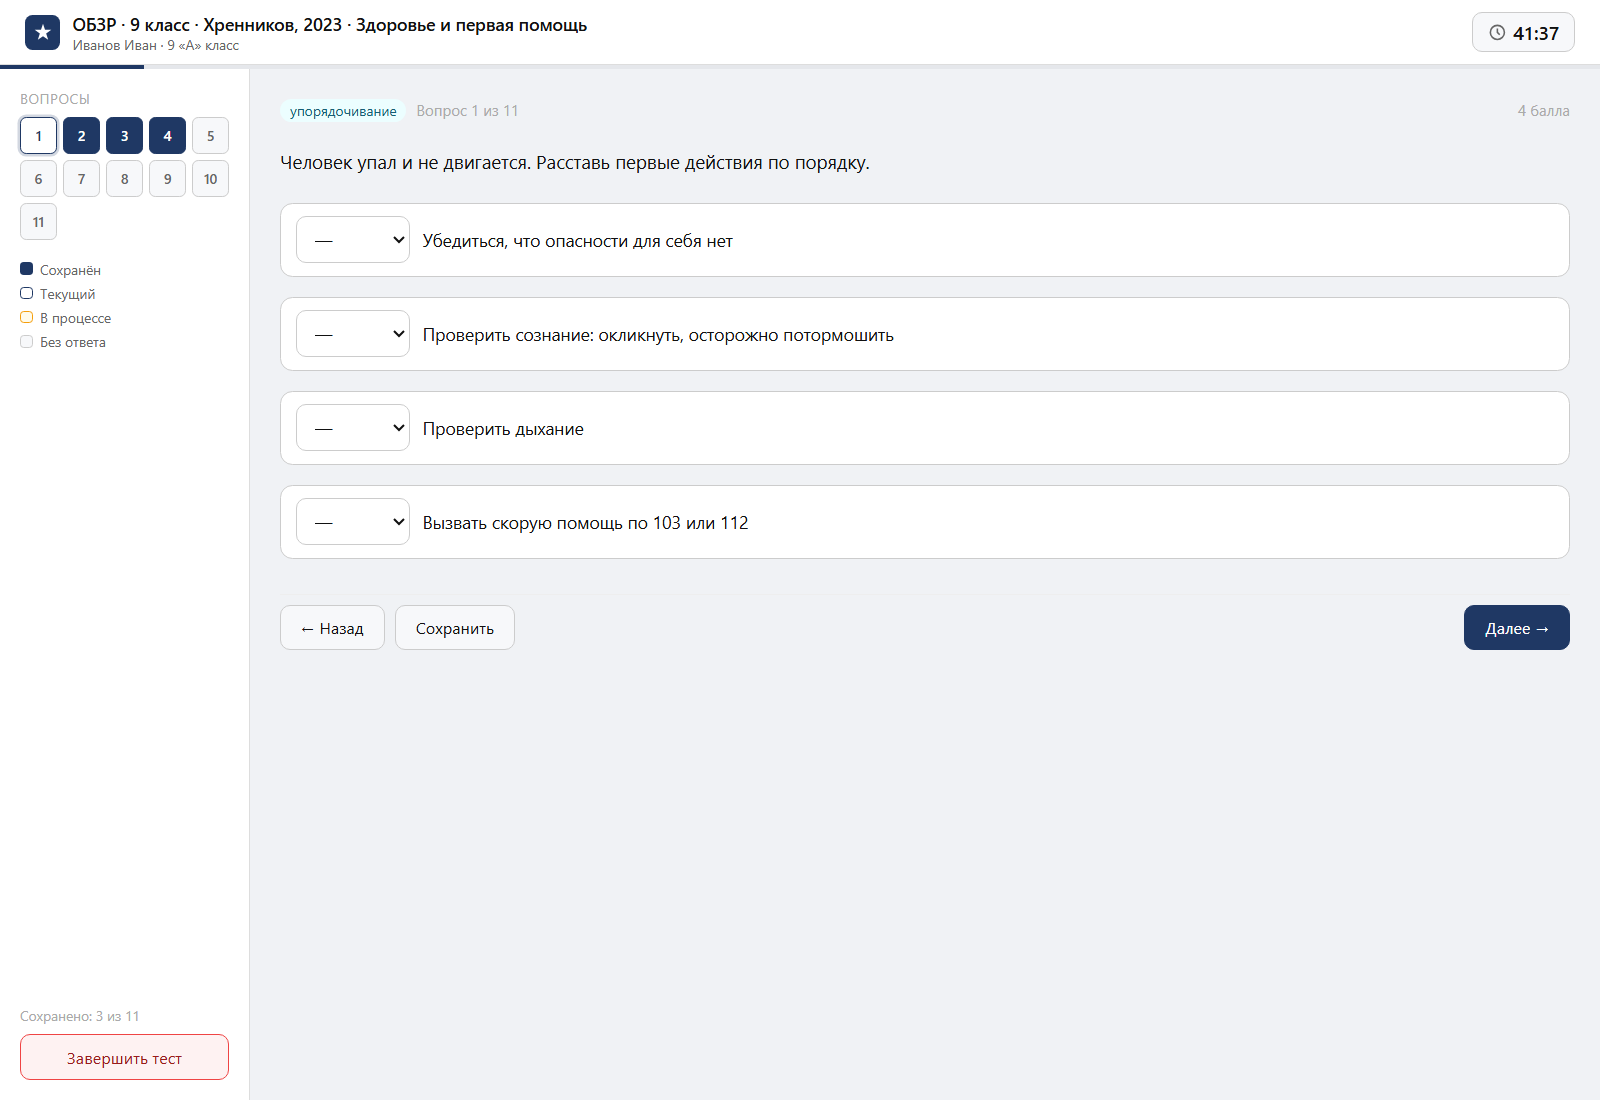Click the "Сохранён" legend marker

pyautogui.click(x=27, y=269)
